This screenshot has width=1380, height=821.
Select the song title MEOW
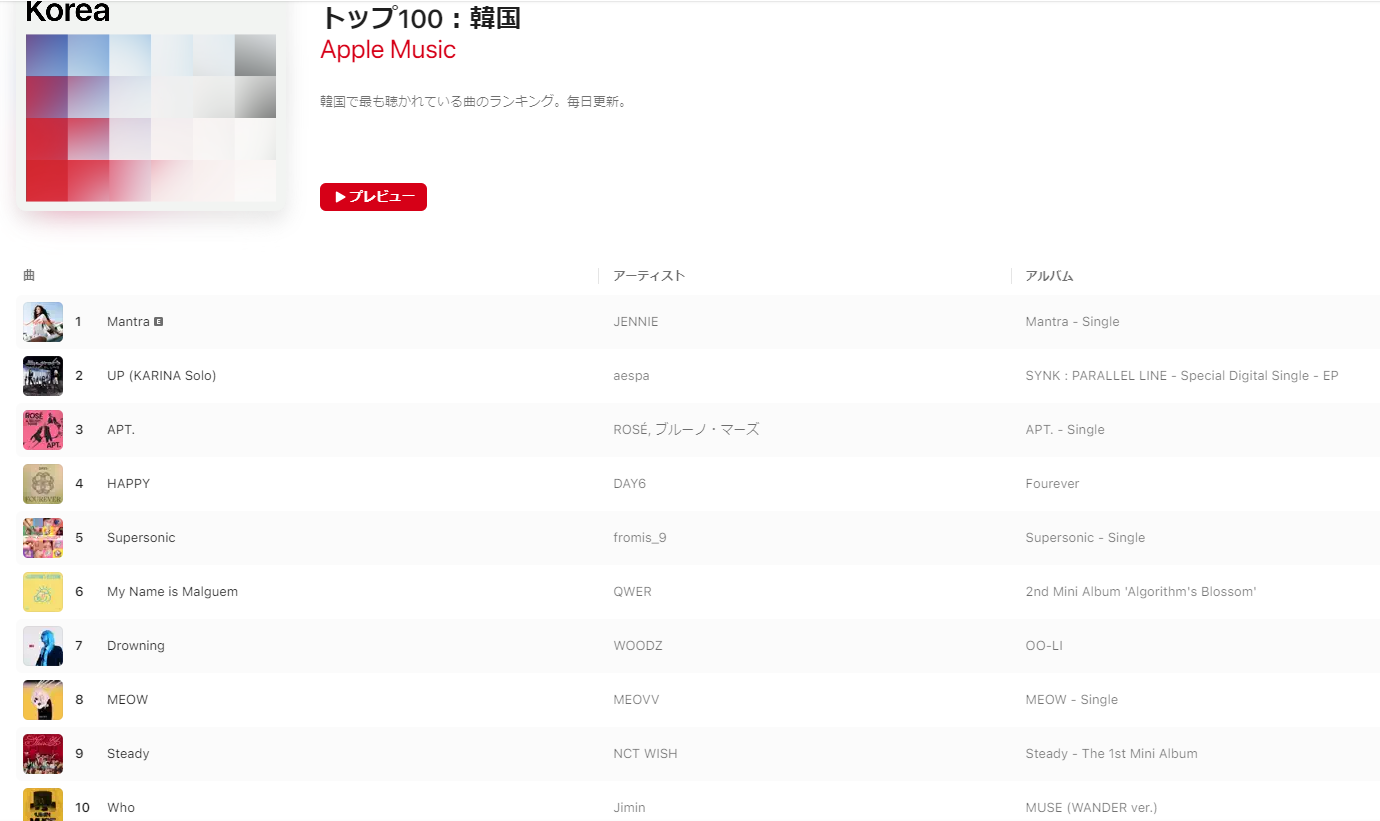click(x=127, y=700)
